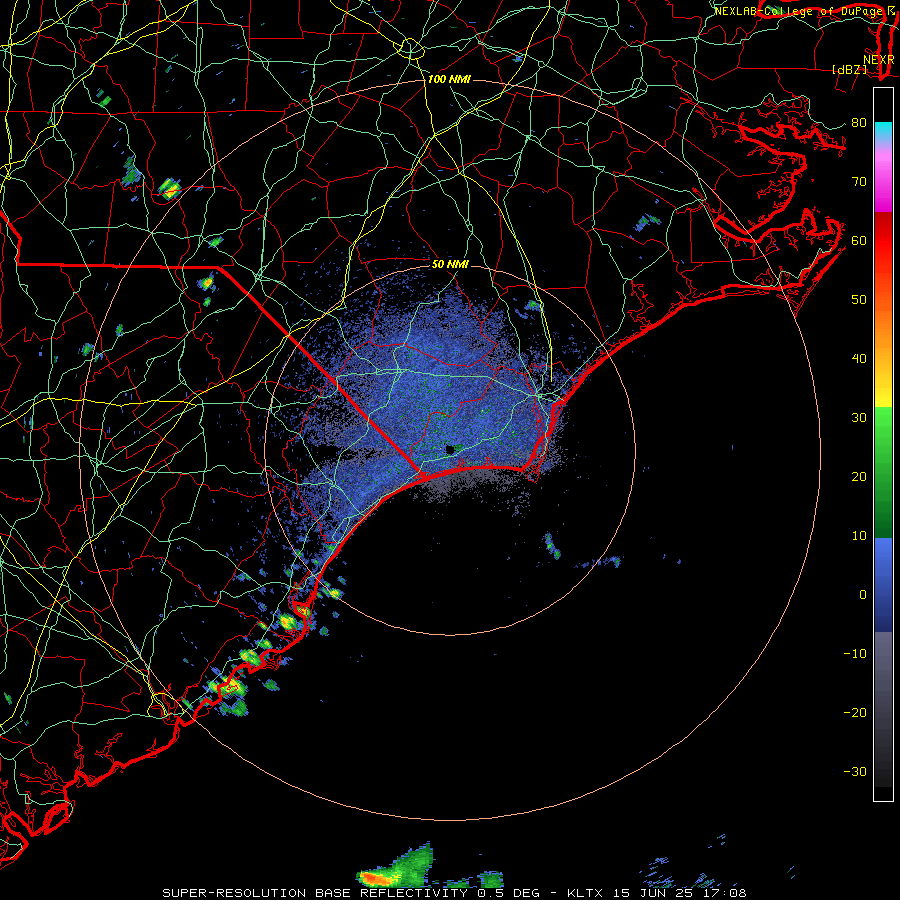Click the -10 value on the color scale
Screen dimensions: 900x900
tap(855, 654)
